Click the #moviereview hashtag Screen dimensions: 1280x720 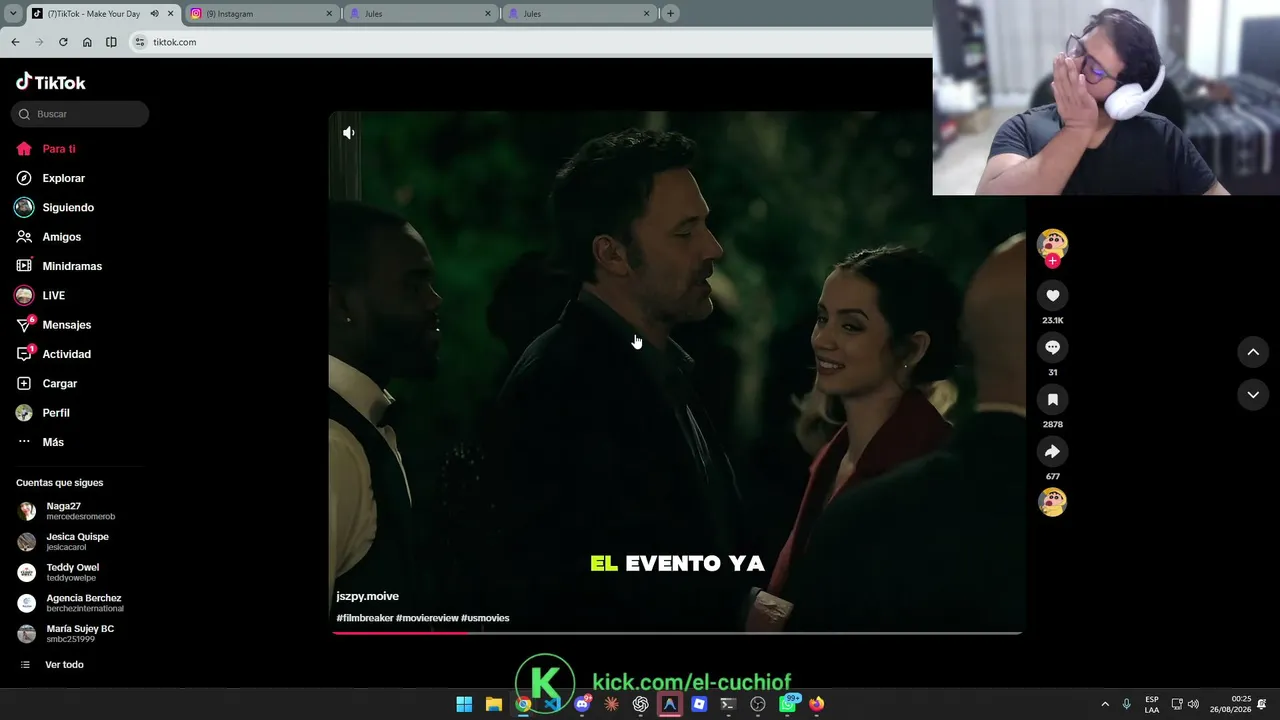point(427,618)
